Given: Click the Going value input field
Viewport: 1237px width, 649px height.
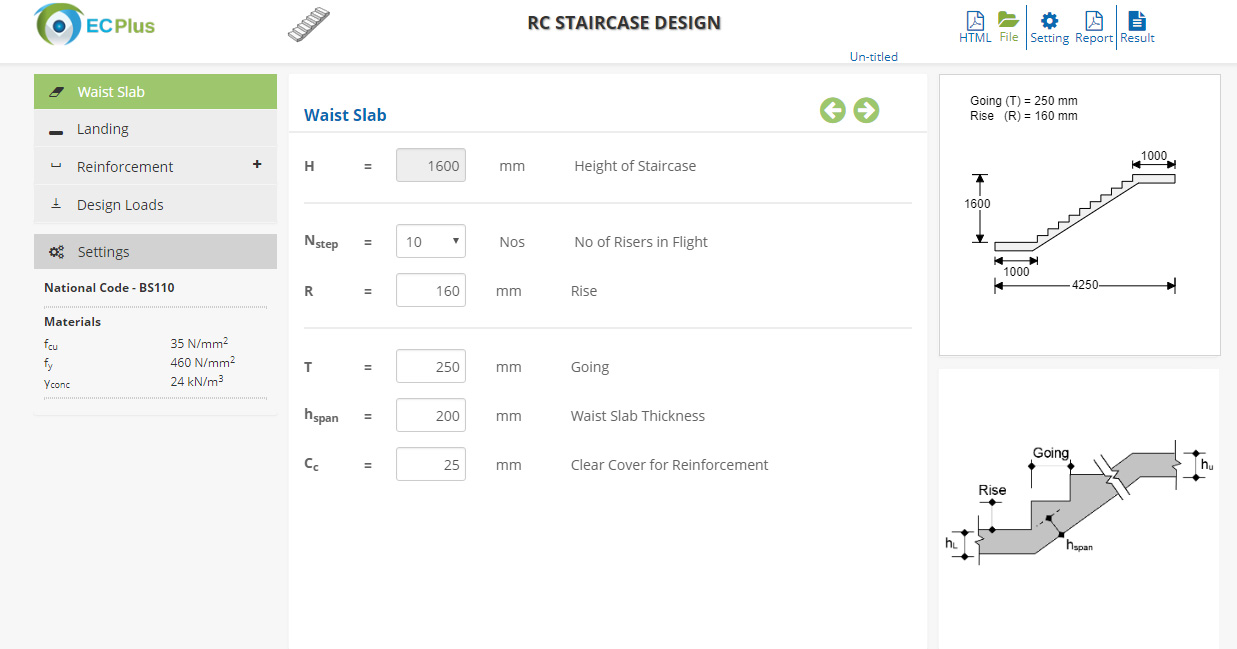Looking at the screenshot, I should (431, 366).
